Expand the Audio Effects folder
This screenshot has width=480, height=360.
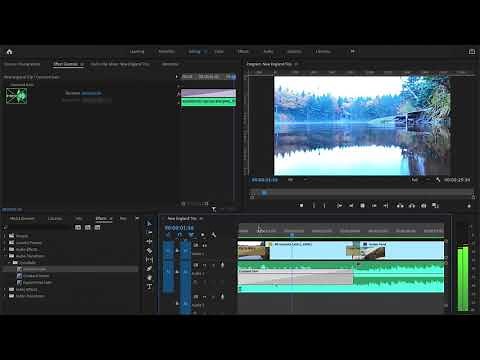pos(5,249)
